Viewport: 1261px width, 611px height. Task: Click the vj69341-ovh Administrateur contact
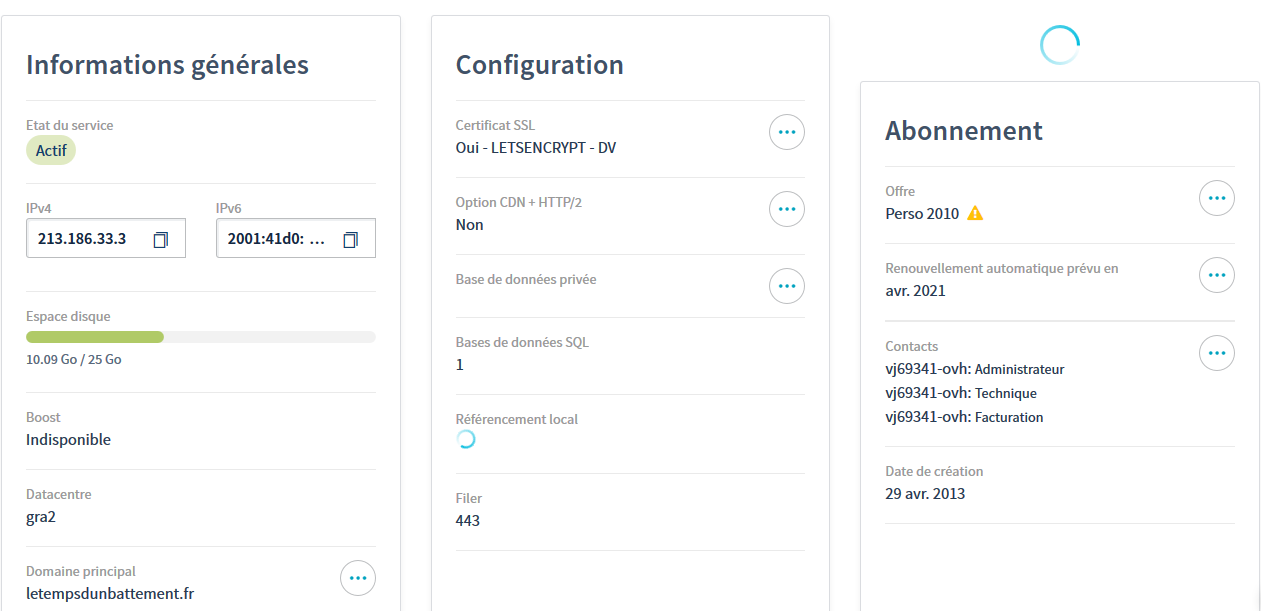[975, 369]
